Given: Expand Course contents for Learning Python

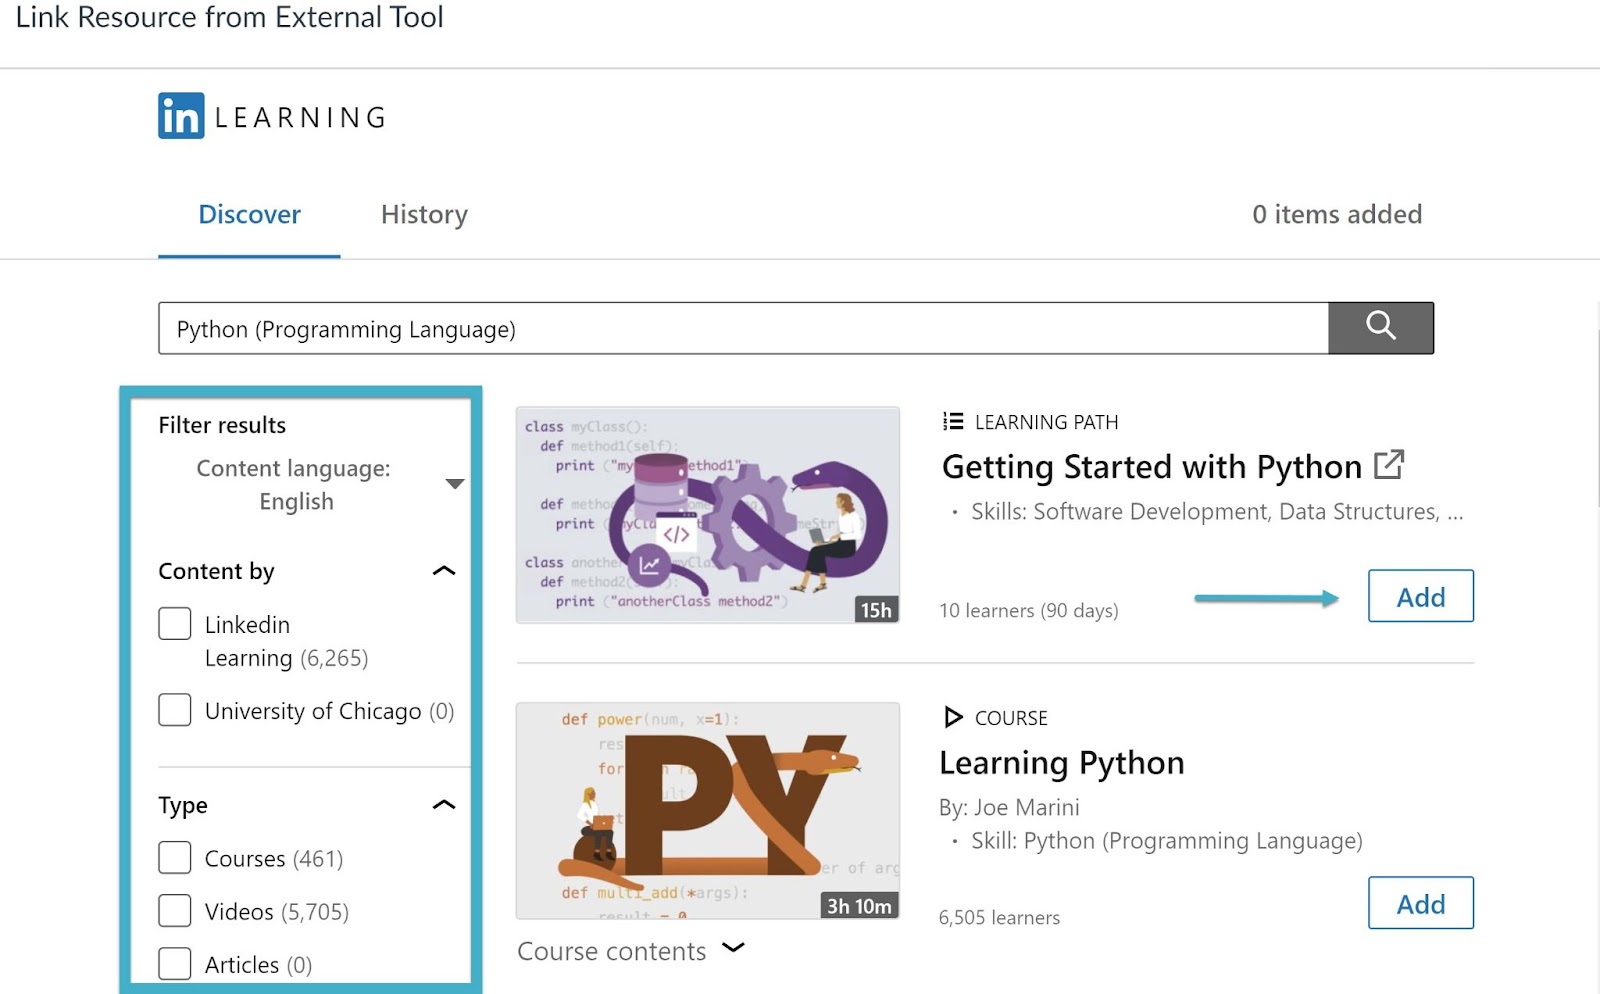Looking at the screenshot, I should pyautogui.click(x=734, y=948).
